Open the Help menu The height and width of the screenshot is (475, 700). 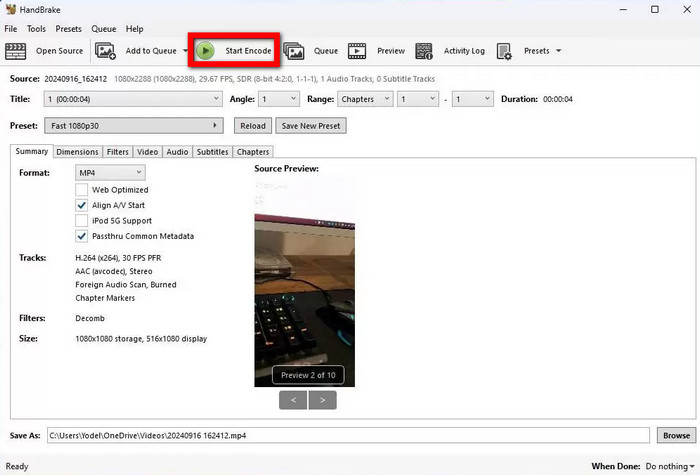coord(134,29)
